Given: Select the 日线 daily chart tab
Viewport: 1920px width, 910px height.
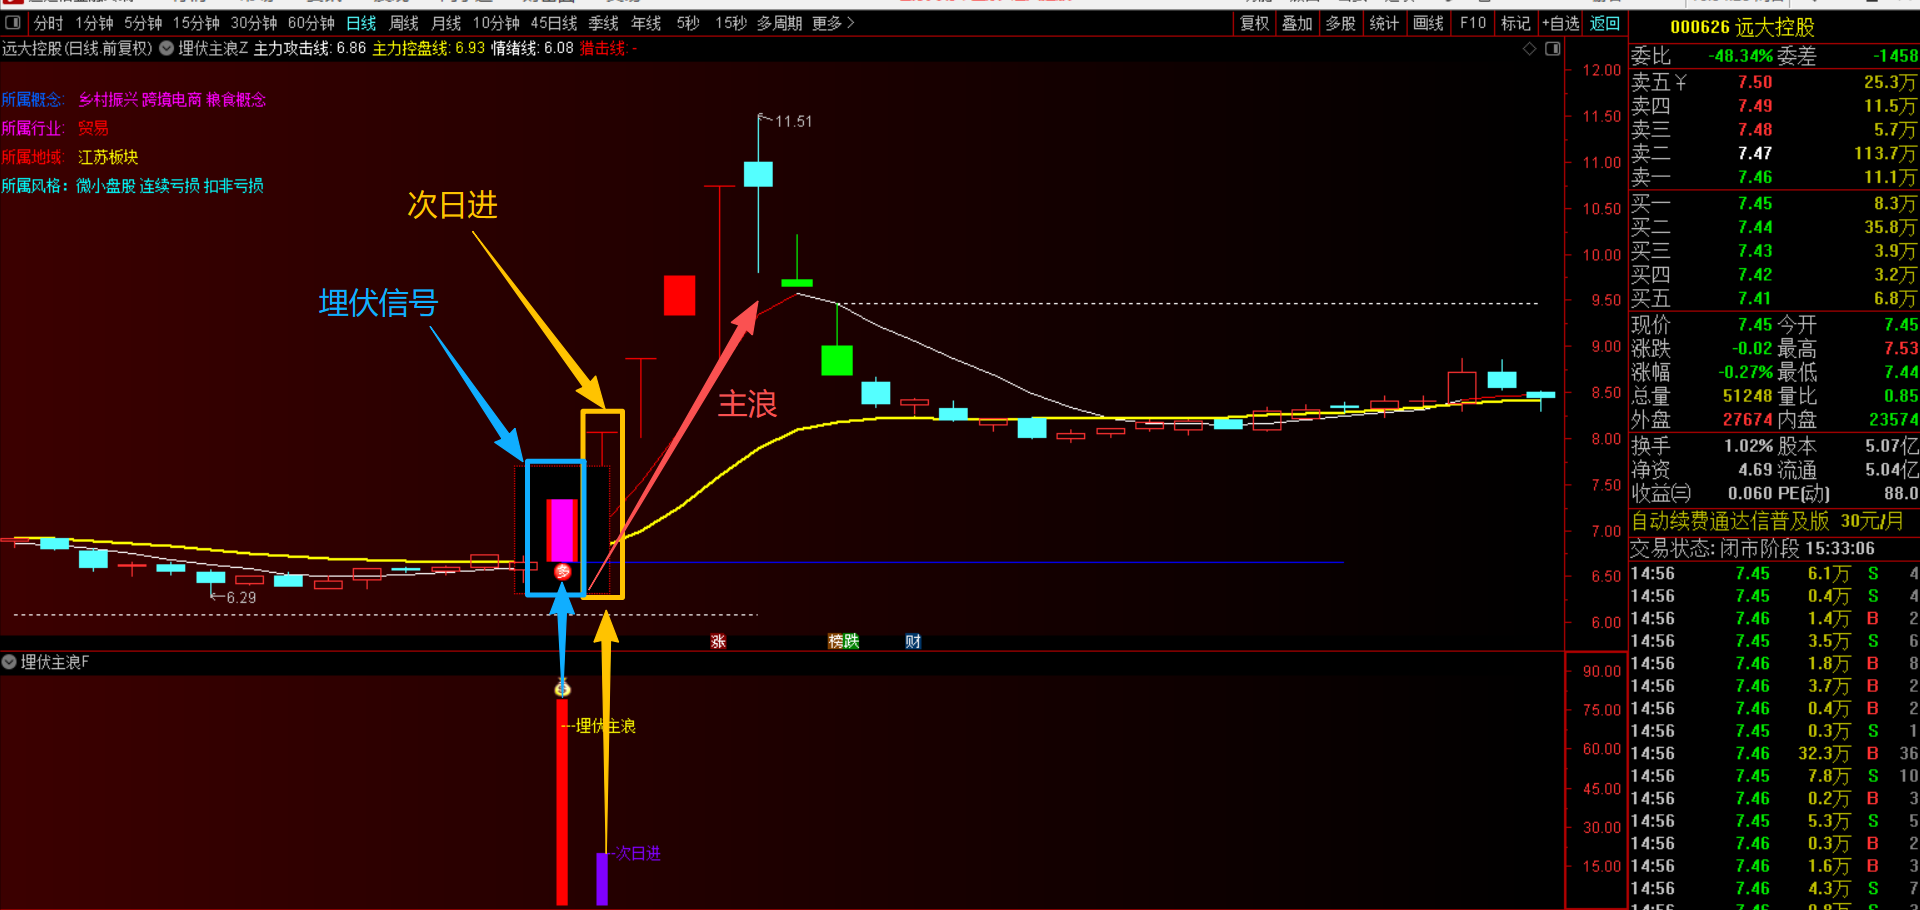Looking at the screenshot, I should (361, 23).
